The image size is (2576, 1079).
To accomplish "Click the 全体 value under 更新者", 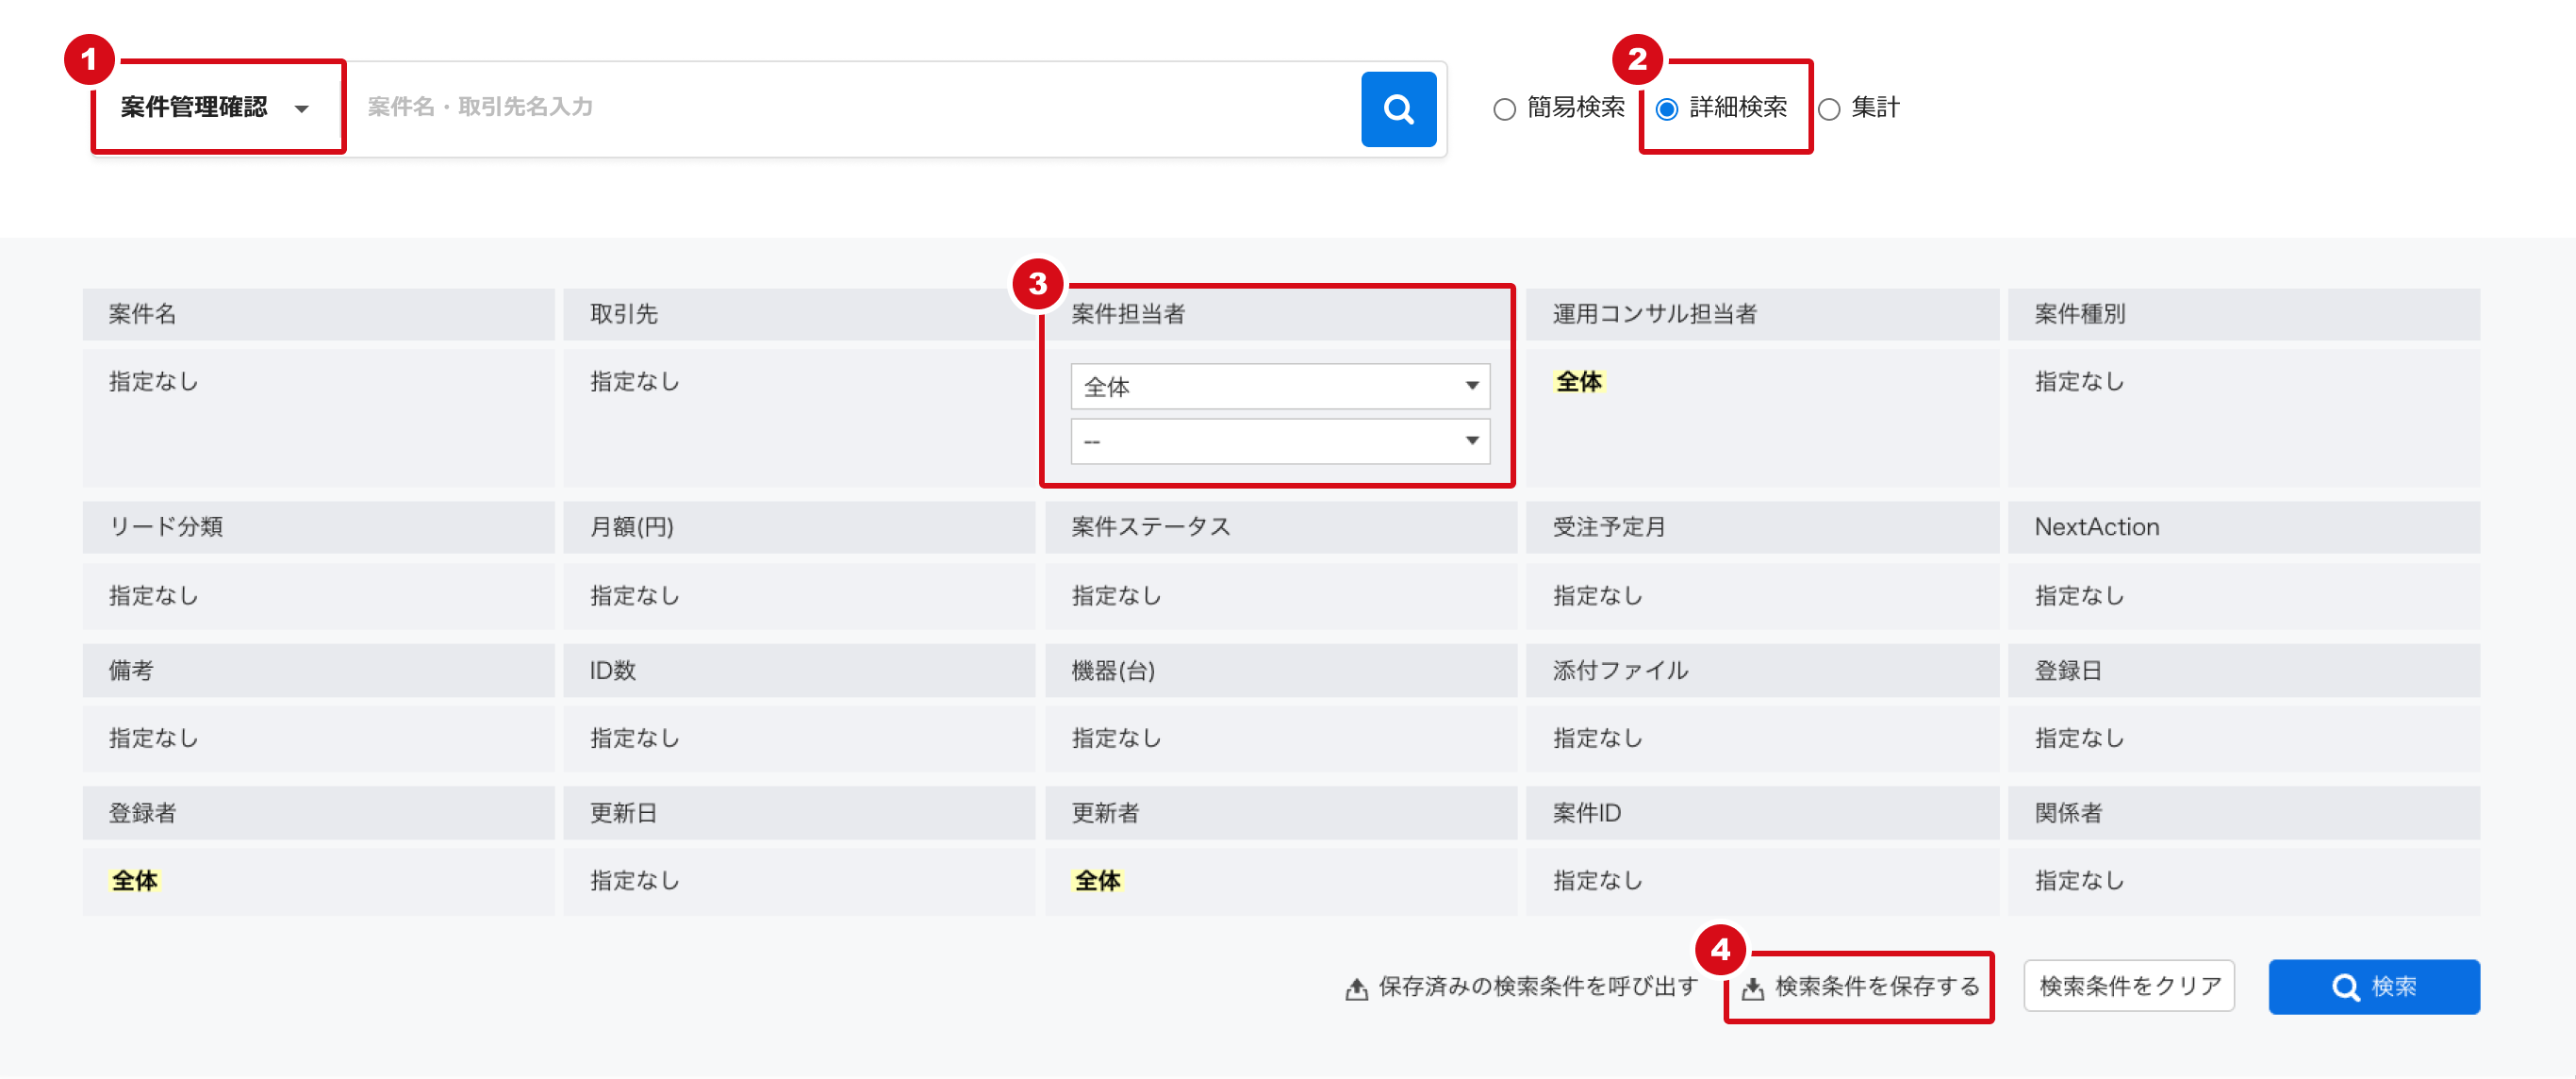I will click(x=1098, y=881).
